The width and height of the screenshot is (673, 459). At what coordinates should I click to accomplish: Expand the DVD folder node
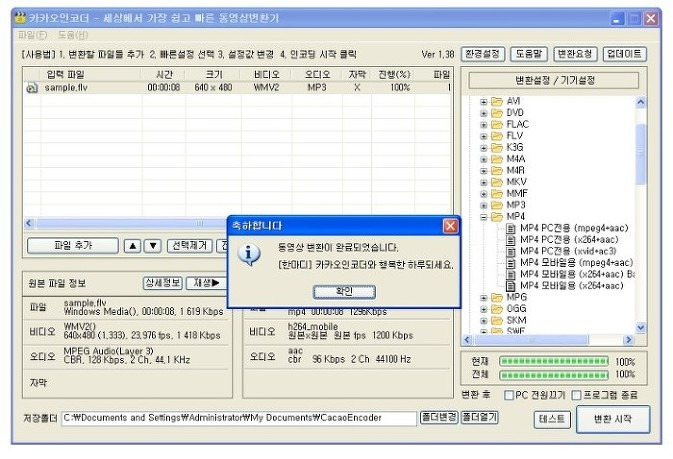point(484,113)
